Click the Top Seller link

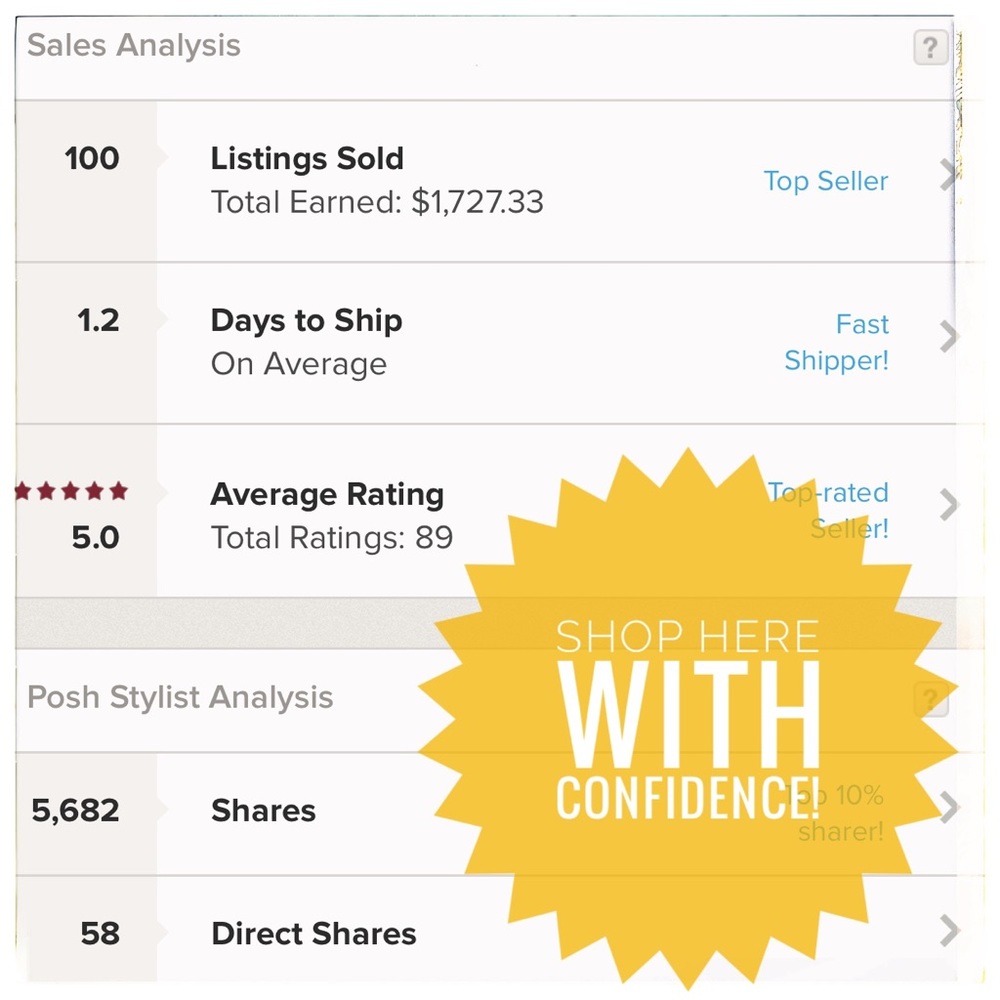[x=825, y=181]
